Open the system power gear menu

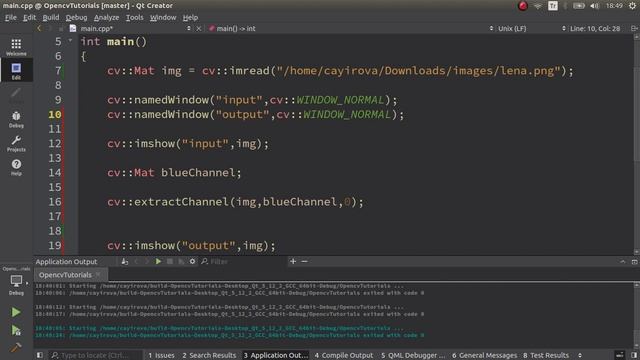(632, 6)
